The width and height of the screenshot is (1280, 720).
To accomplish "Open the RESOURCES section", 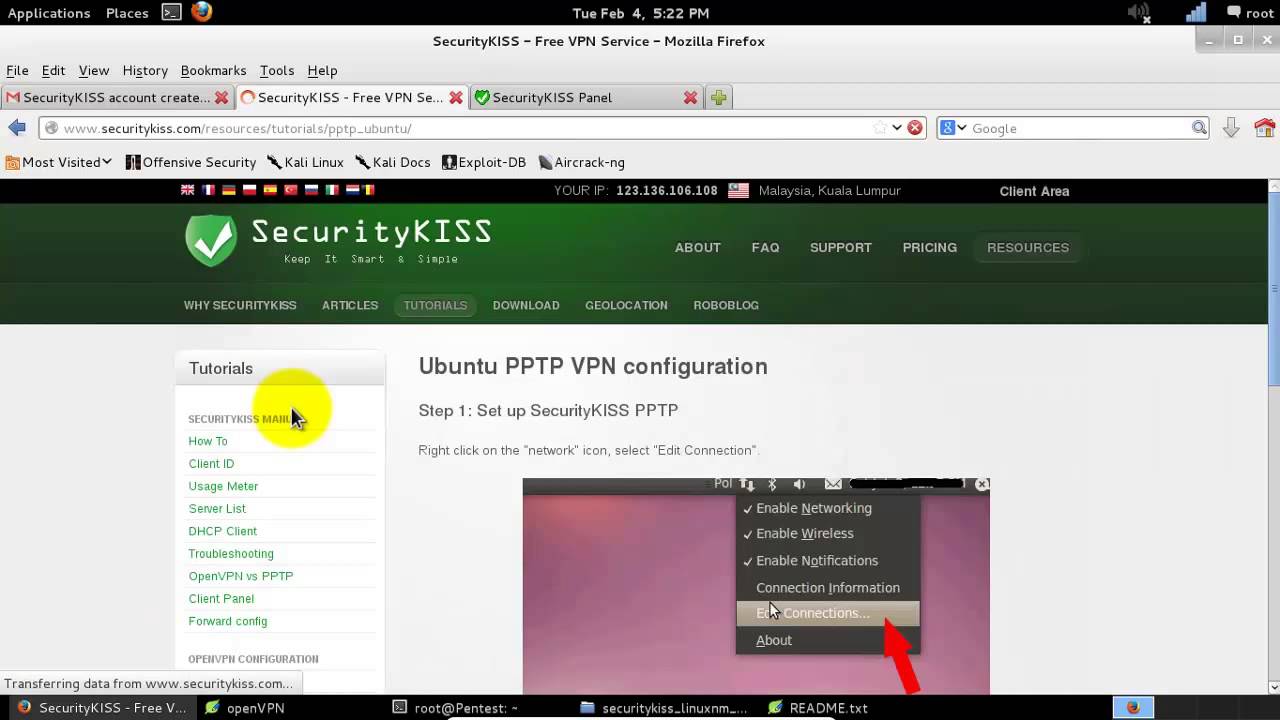I will [1028, 247].
